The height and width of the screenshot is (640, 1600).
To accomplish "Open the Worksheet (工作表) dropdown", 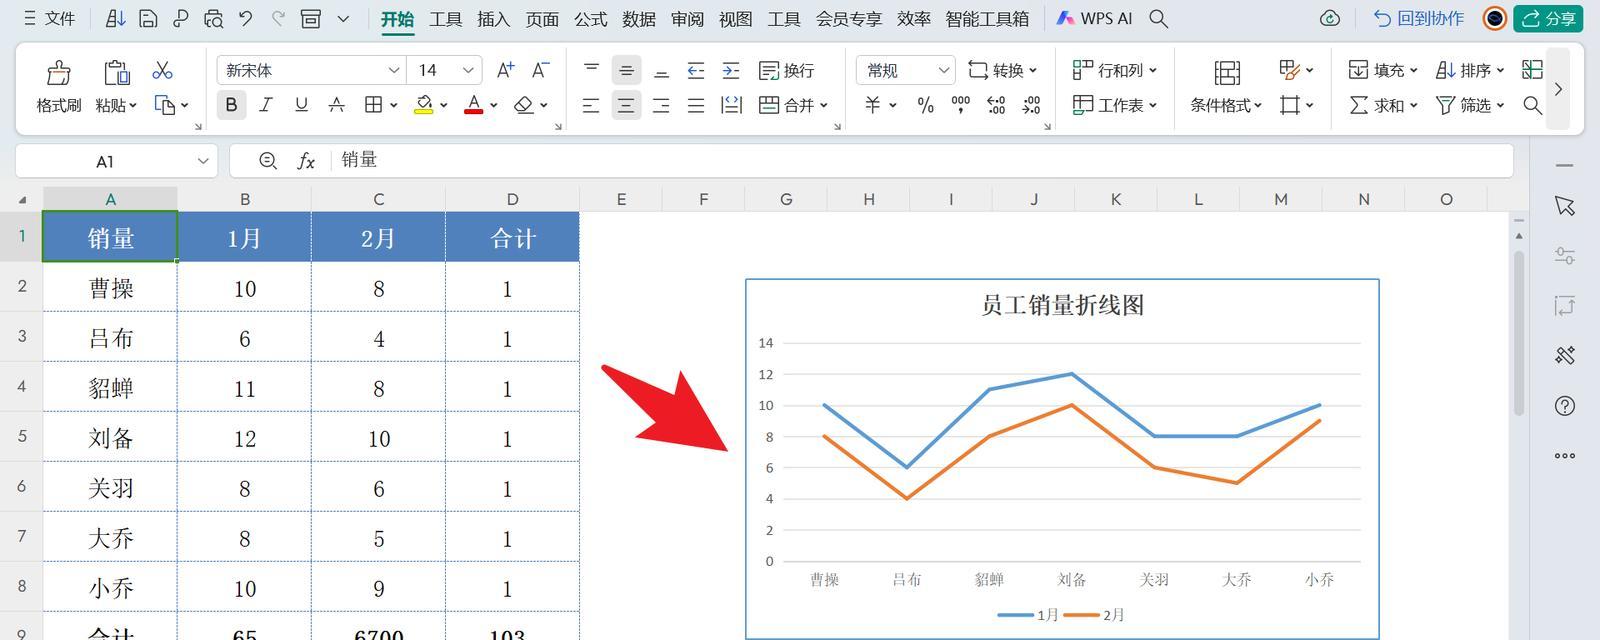I will (1115, 105).
